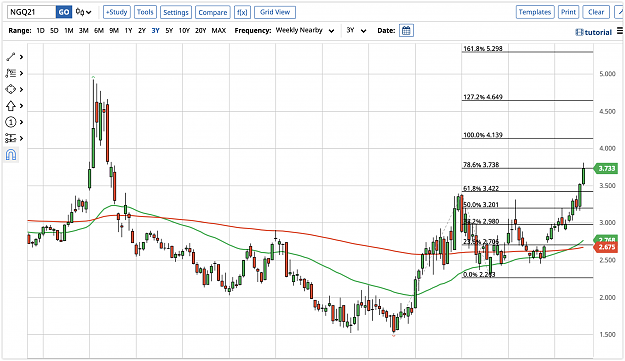This screenshot has width=625, height=361.
Task: Set range to 6M
Action: click(99, 31)
